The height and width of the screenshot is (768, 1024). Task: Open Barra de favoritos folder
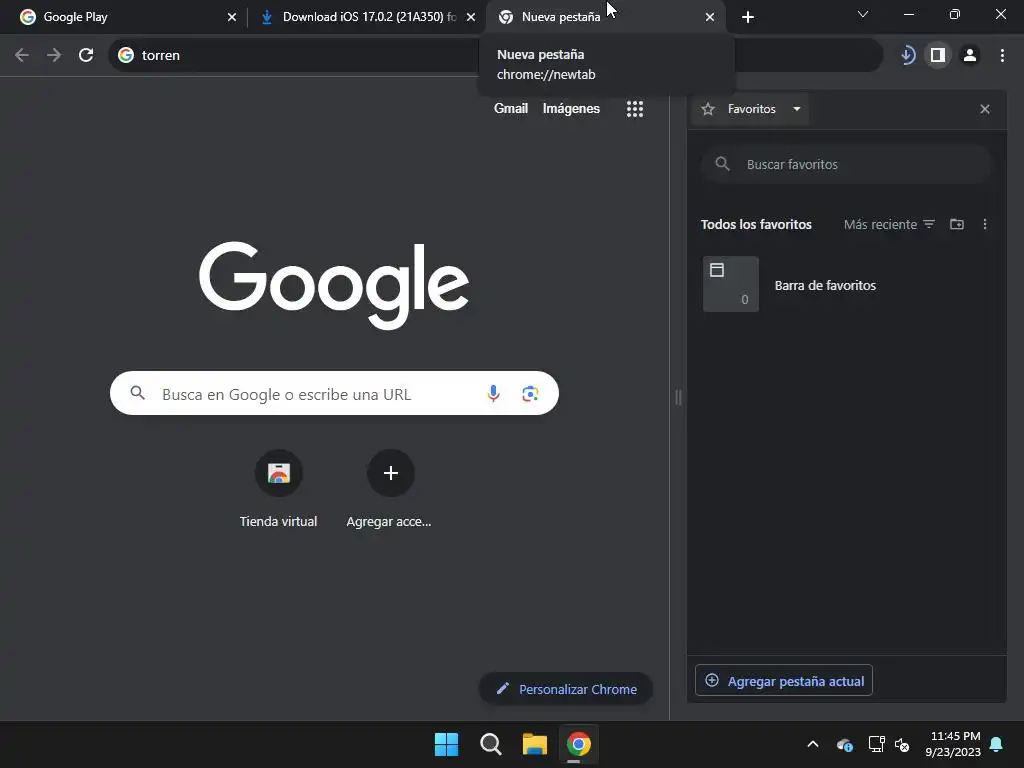[x=846, y=285]
